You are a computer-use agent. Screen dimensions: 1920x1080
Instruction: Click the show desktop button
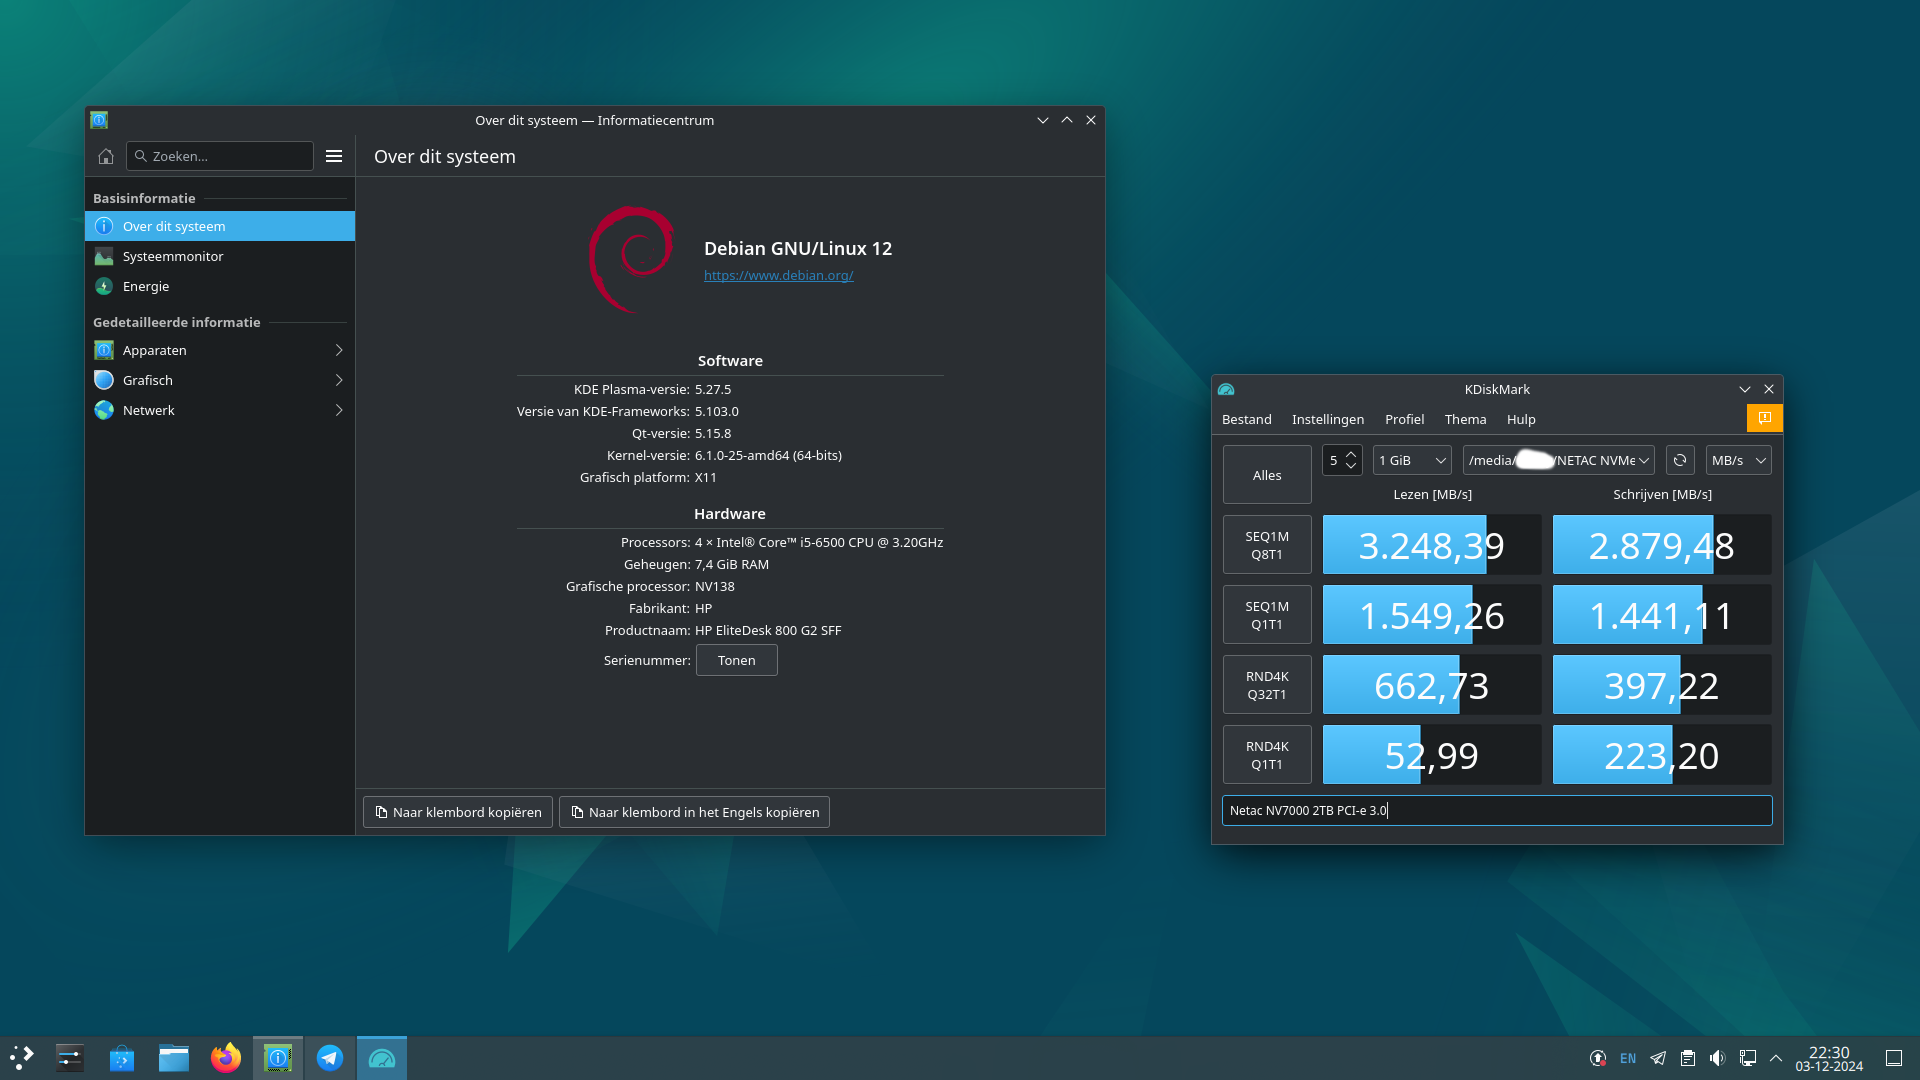pyautogui.click(x=1894, y=1058)
